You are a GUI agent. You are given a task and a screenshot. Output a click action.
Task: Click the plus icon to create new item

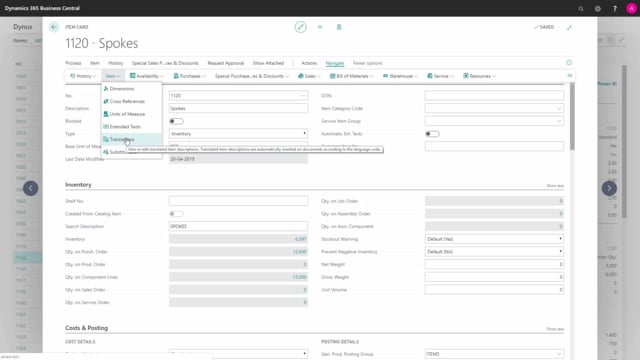coord(320,27)
